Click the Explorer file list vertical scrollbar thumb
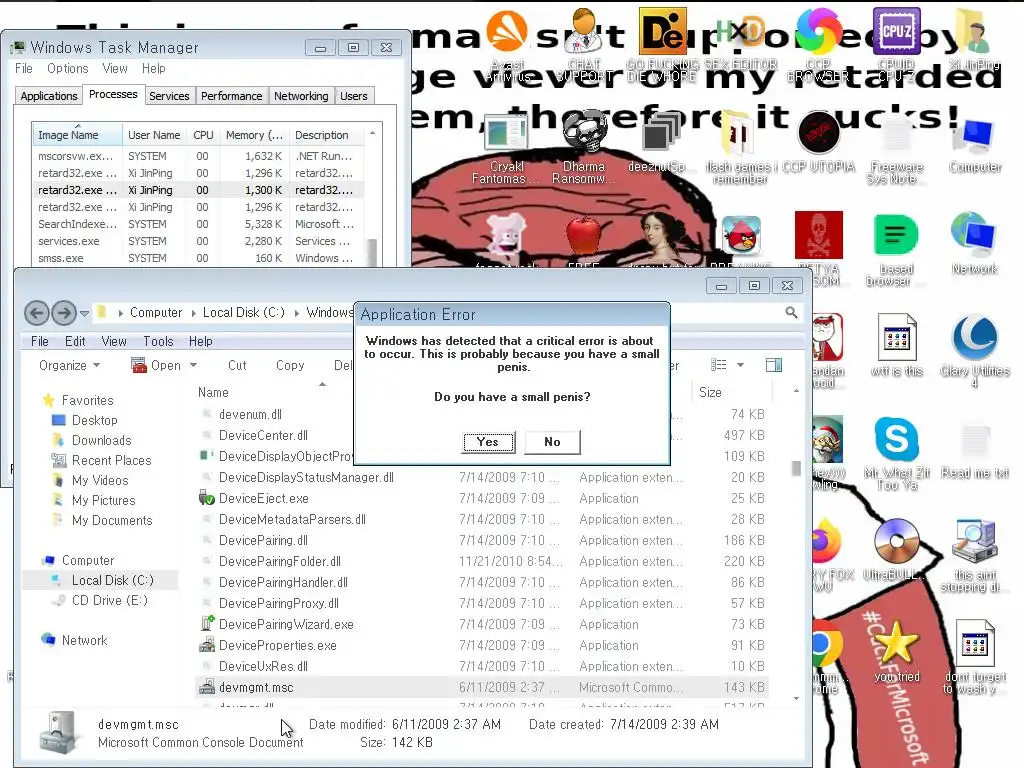The width and height of the screenshot is (1024, 768). click(x=796, y=468)
